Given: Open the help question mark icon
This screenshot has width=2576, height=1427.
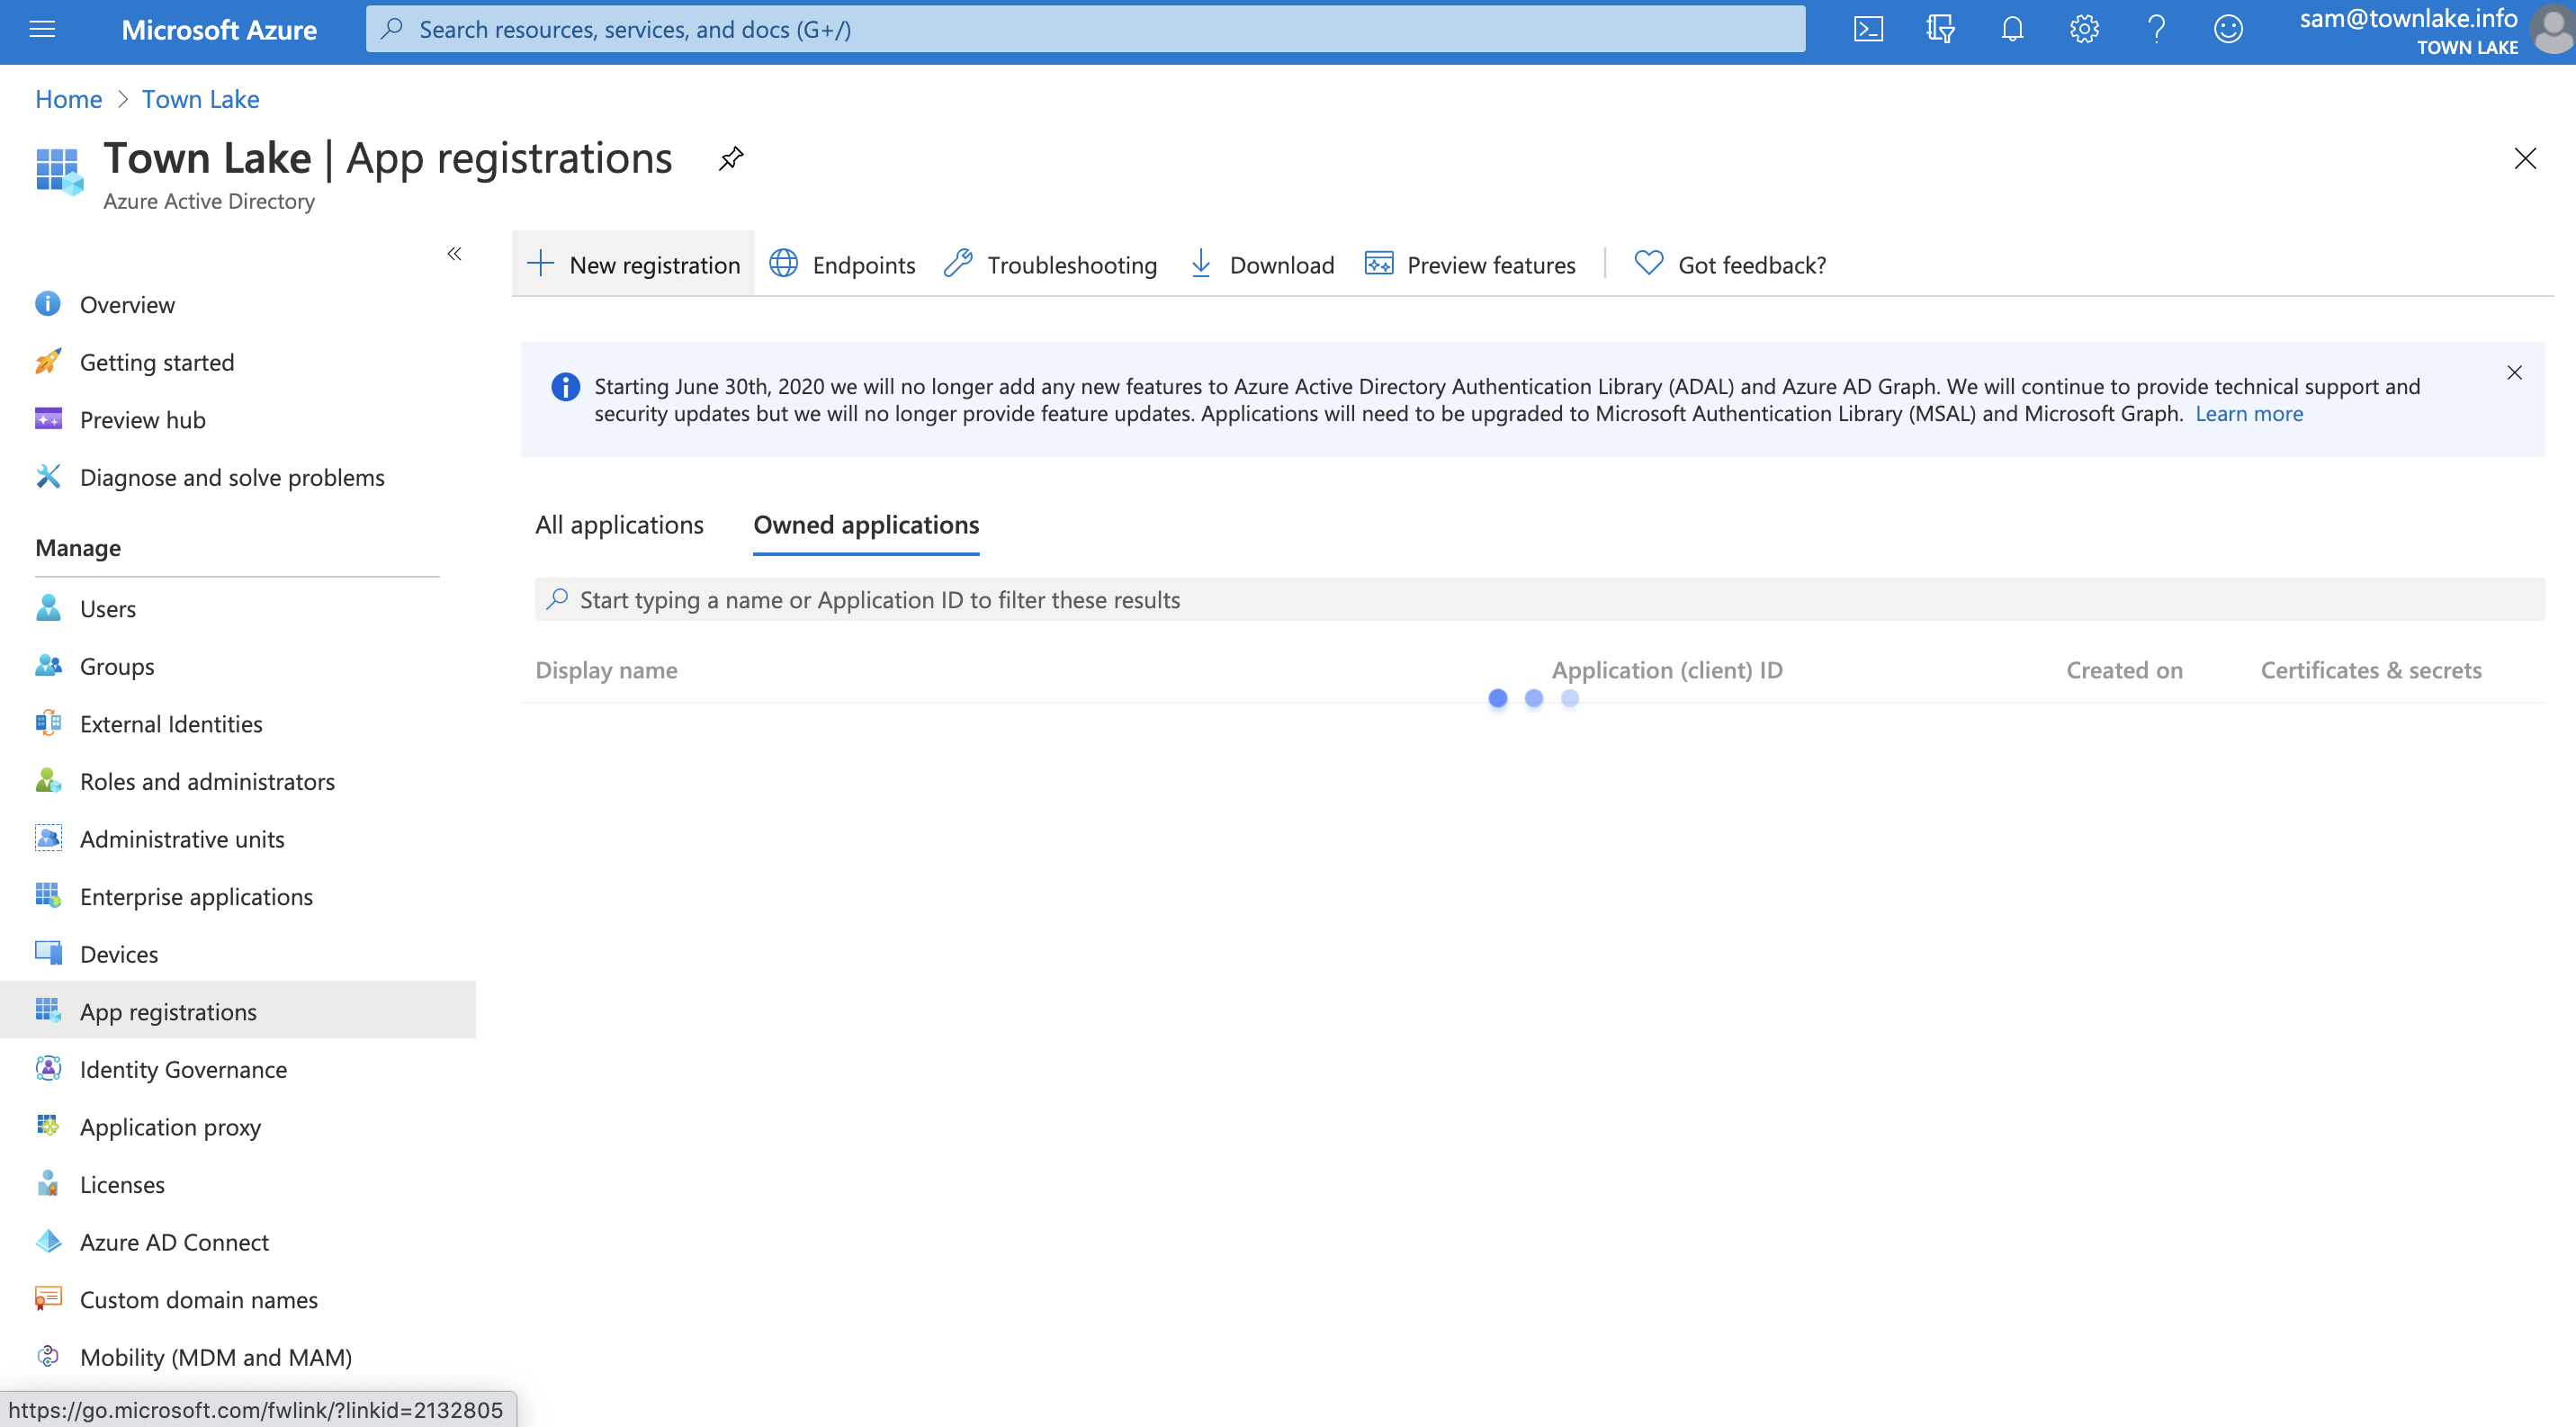Looking at the screenshot, I should pos(2156,29).
